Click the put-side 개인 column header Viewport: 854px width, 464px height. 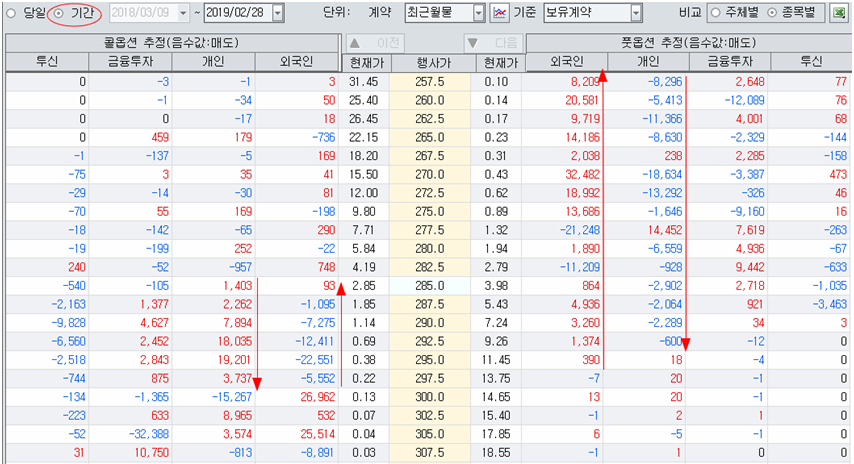coord(648,62)
